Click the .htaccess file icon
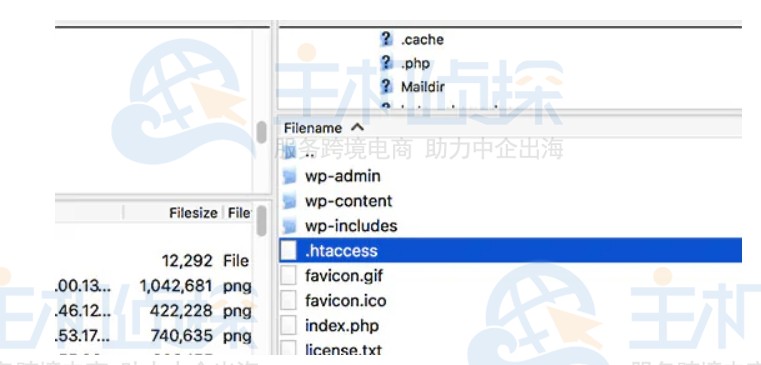 coord(289,250)
